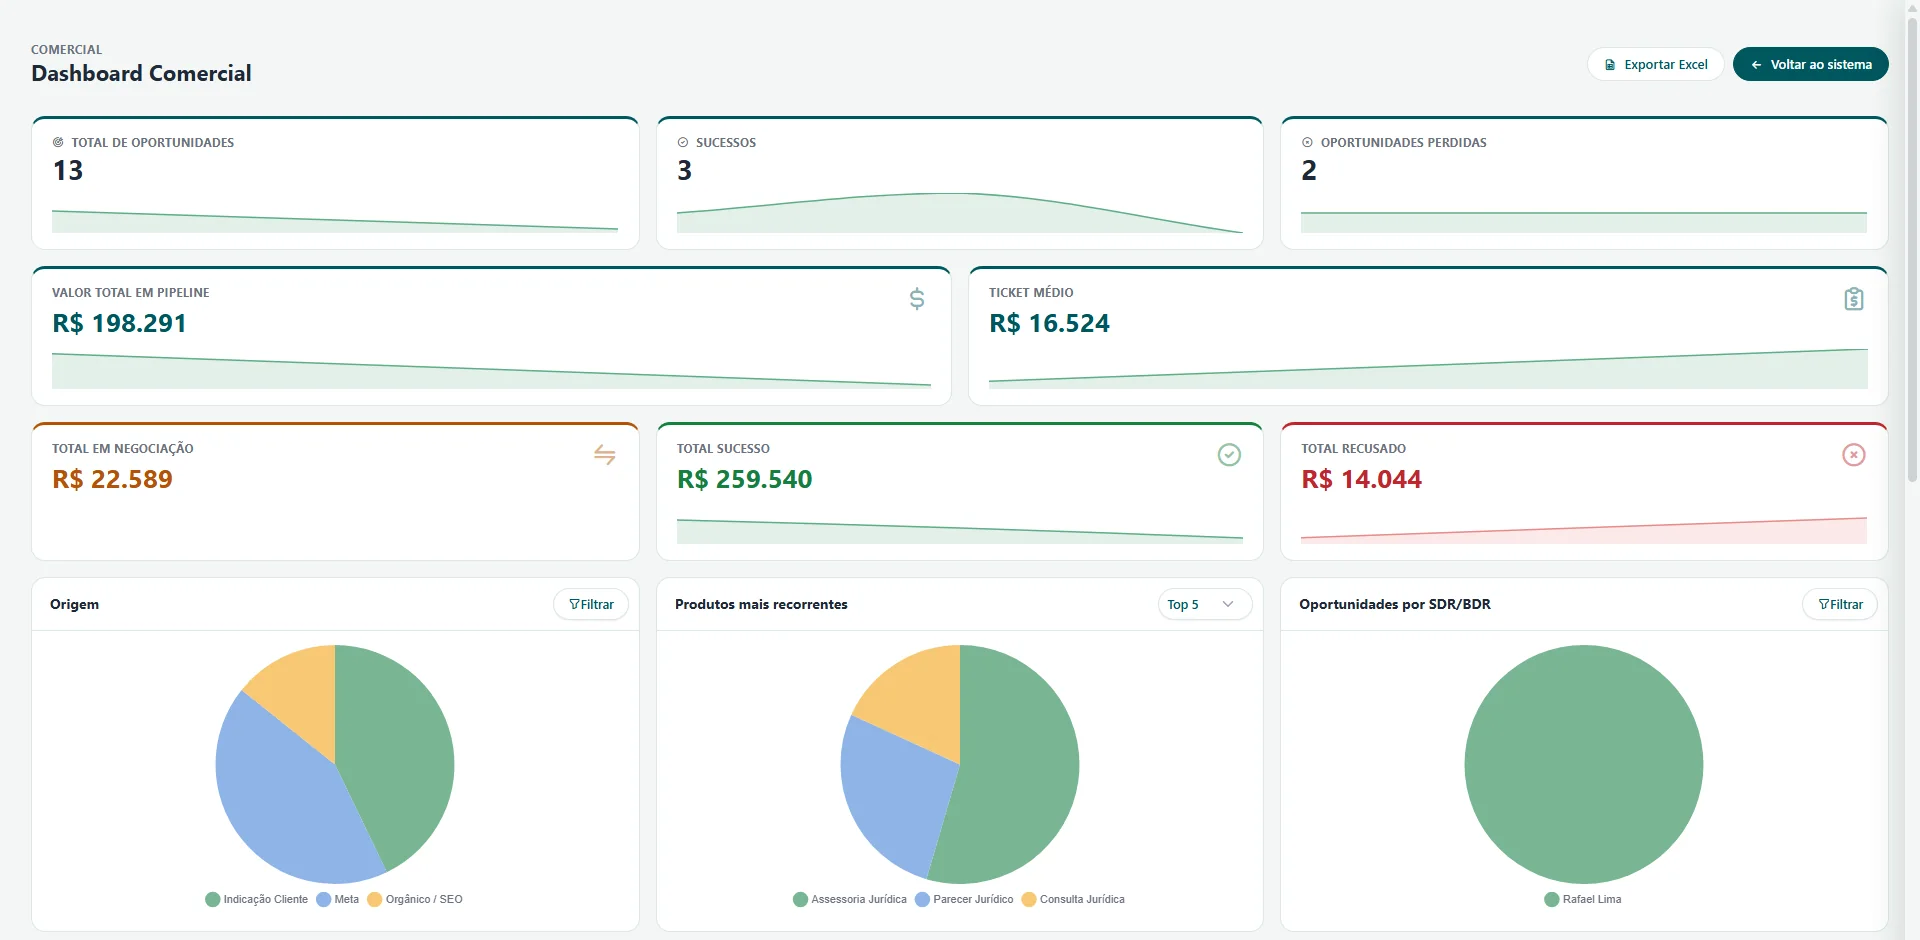
Task: Toggle the Assessoria Jurídica legend item
Action: [850, 899]
